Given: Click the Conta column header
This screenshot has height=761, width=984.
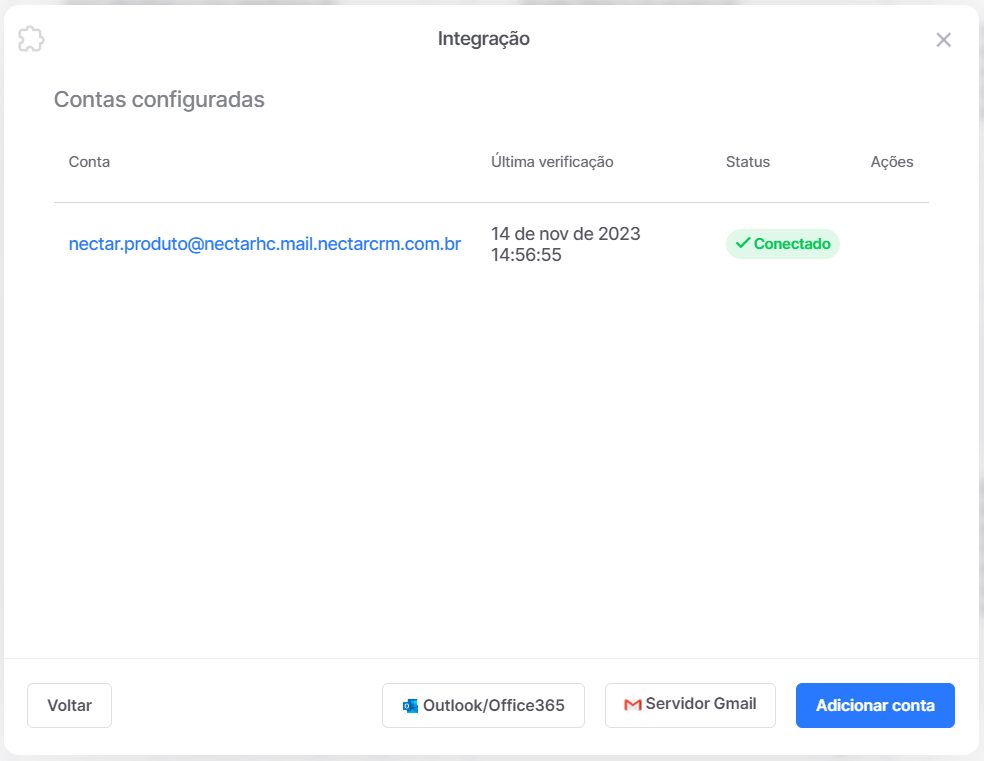Looking at the screenshot, I should pyautogui.click(x=89, y=162).
